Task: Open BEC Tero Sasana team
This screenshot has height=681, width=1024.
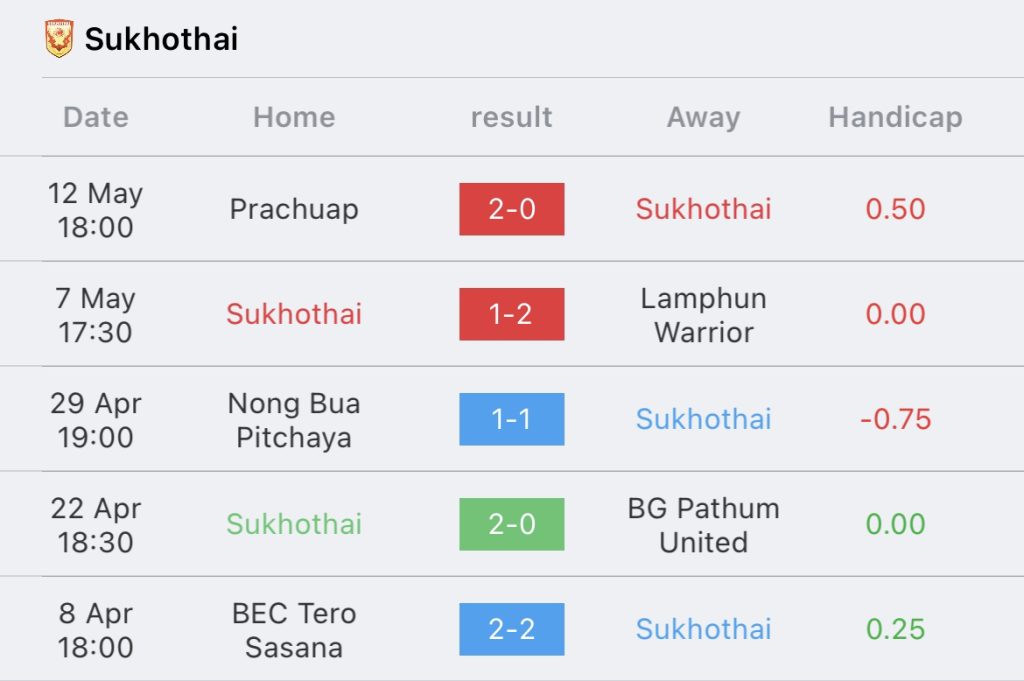Action: click(x=294, y=630)
